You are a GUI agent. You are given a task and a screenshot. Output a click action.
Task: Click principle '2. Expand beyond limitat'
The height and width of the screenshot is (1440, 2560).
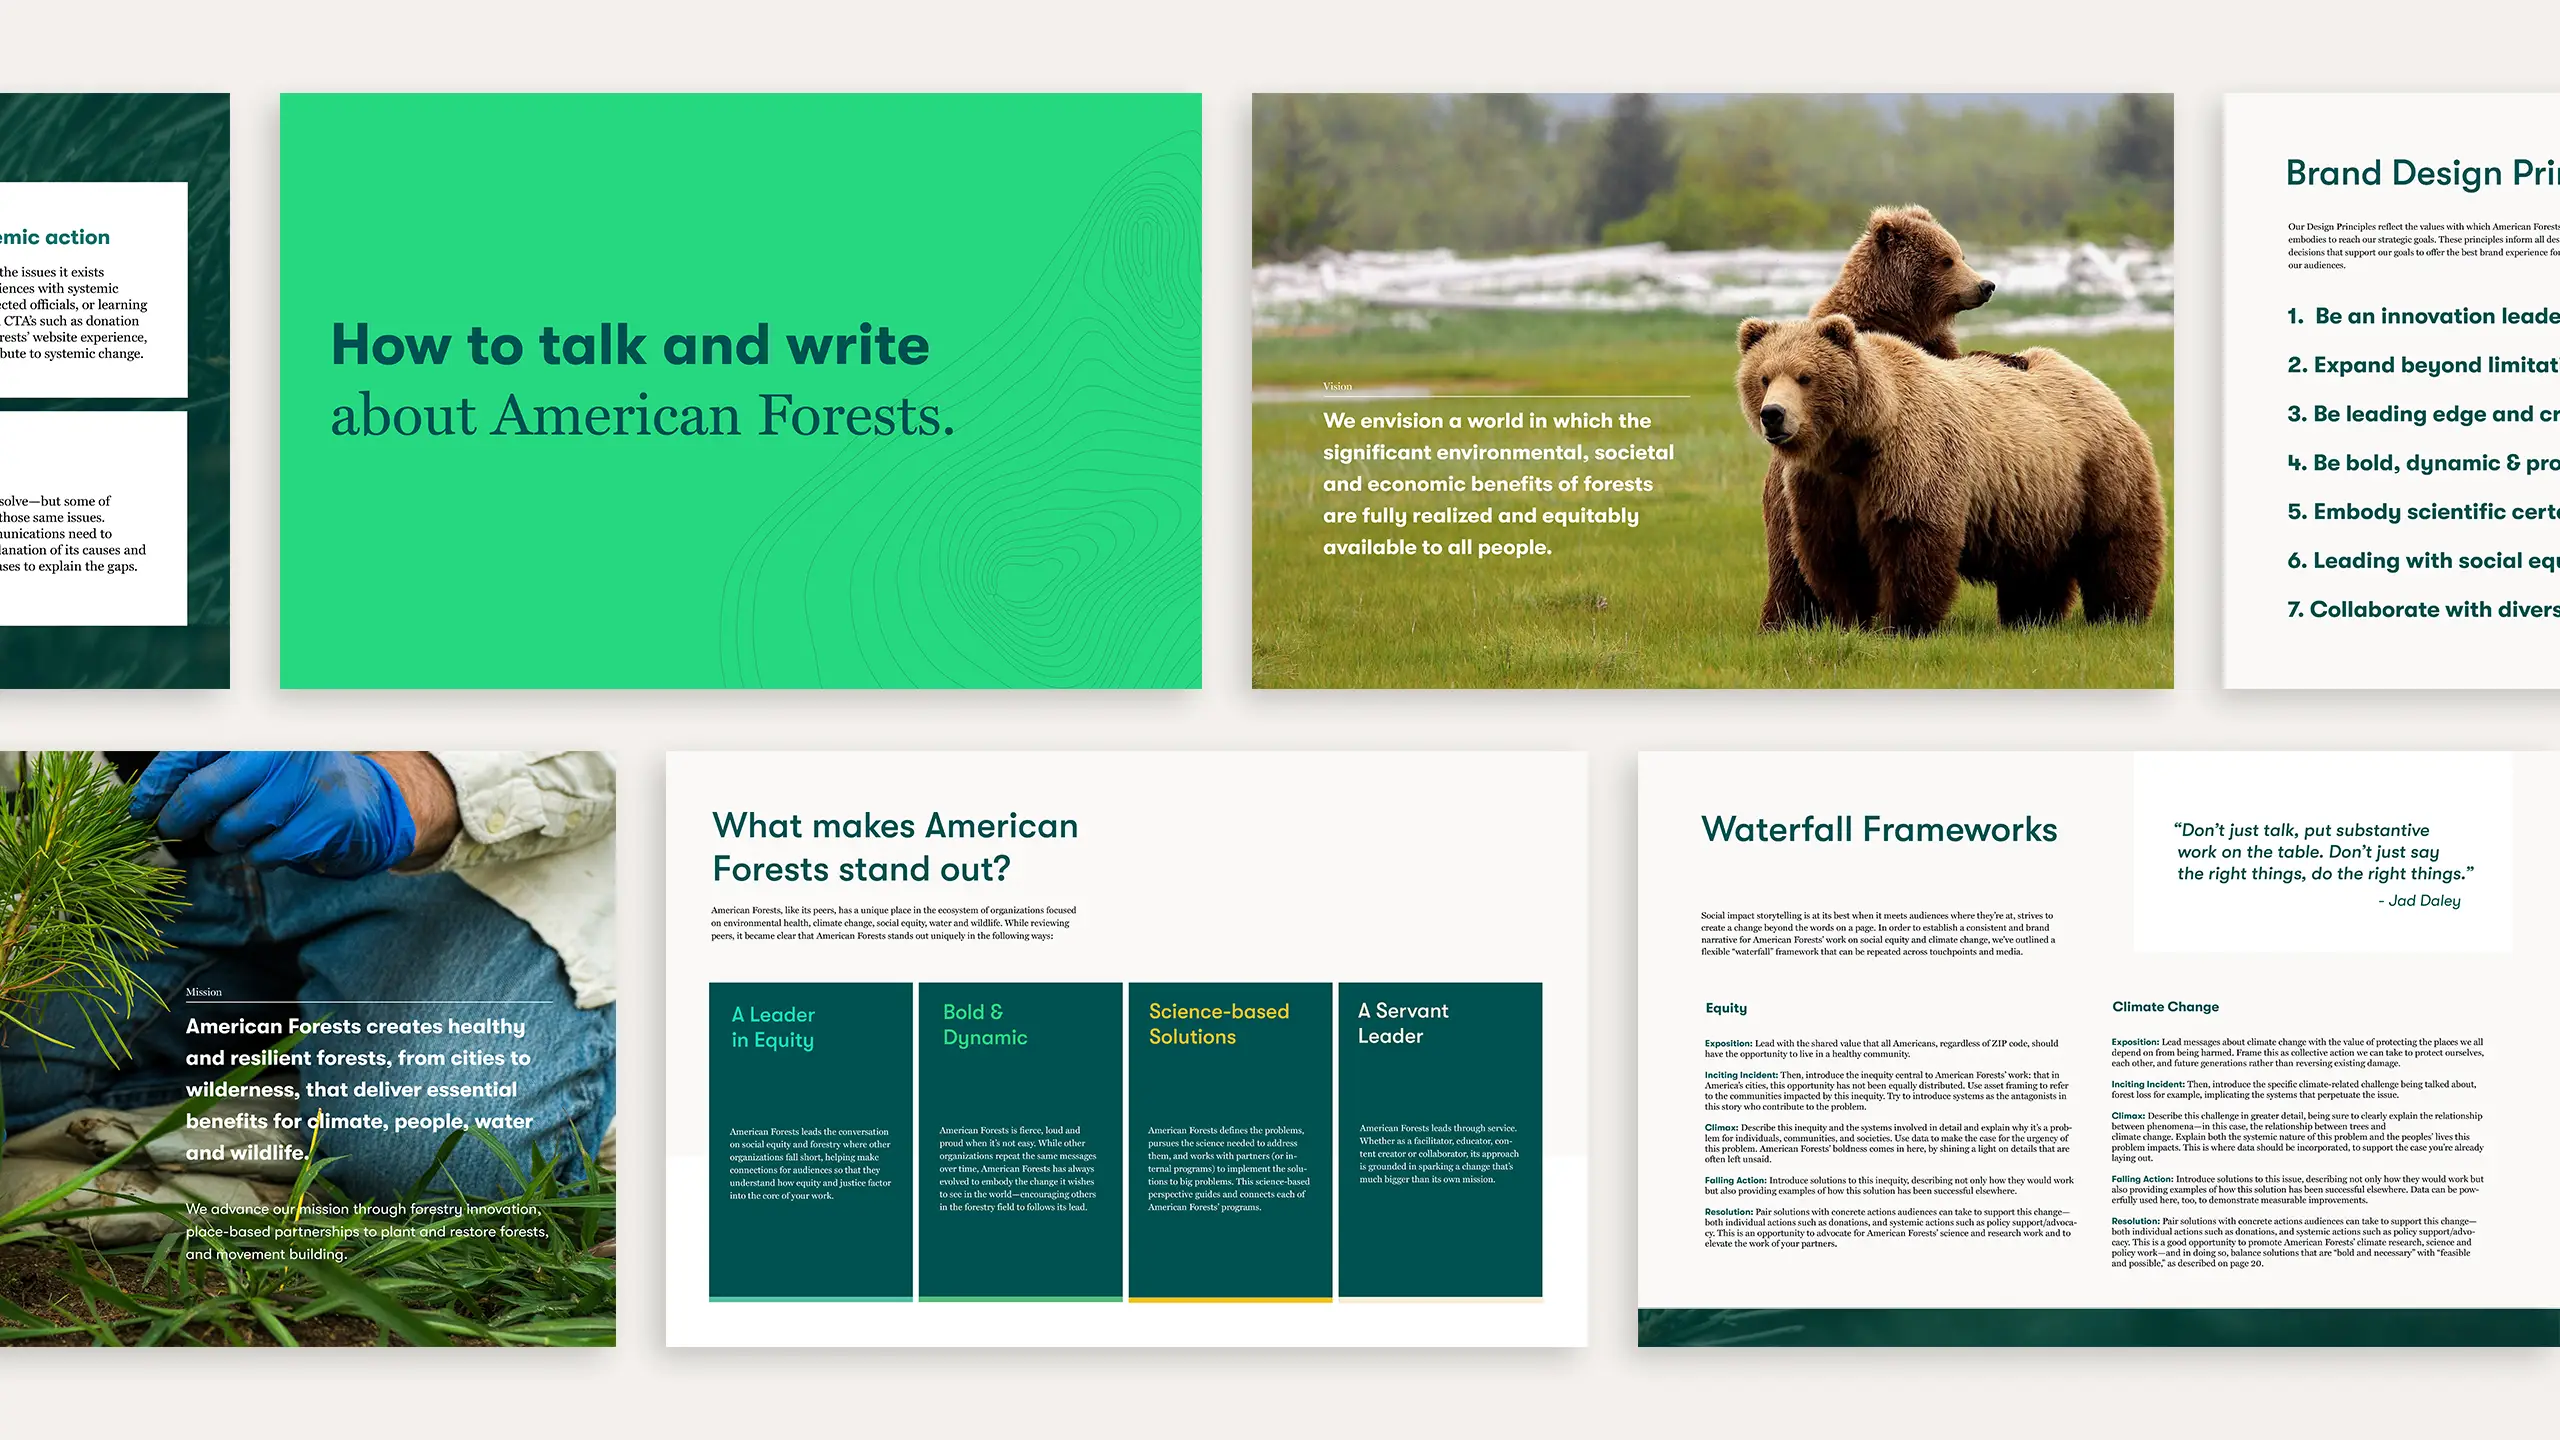(2423, 365)
